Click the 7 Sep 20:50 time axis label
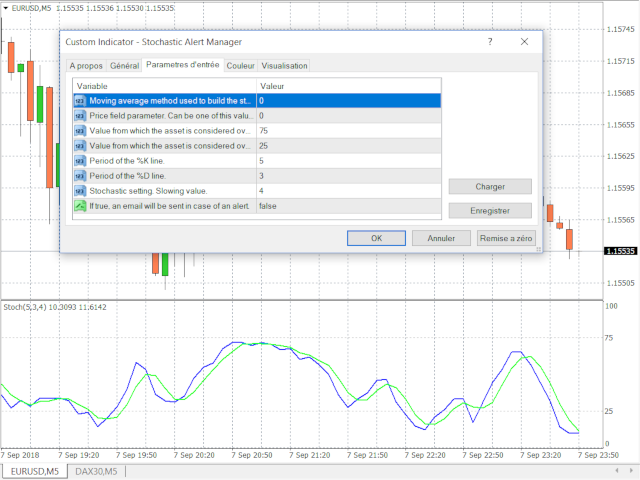Viewport: 640px width, 480px height. [x=251, y=455]
